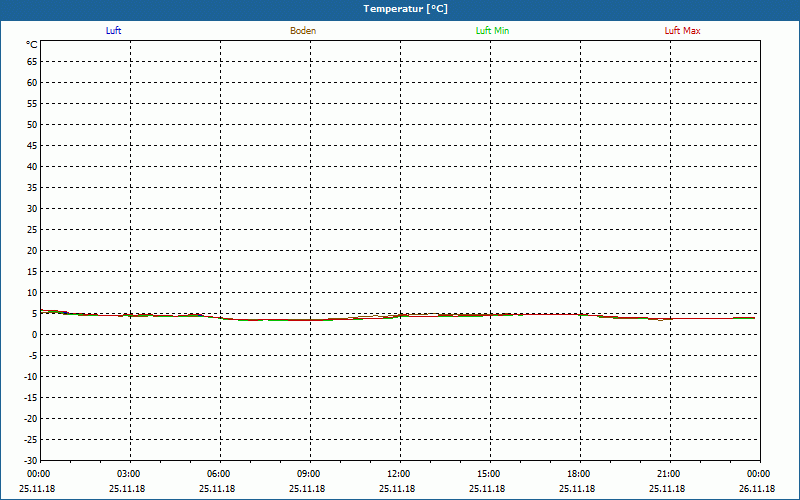This screenshot has width=800, height=500.
Task: Click the -15 value on temperature axis
Action: (31, 397)
